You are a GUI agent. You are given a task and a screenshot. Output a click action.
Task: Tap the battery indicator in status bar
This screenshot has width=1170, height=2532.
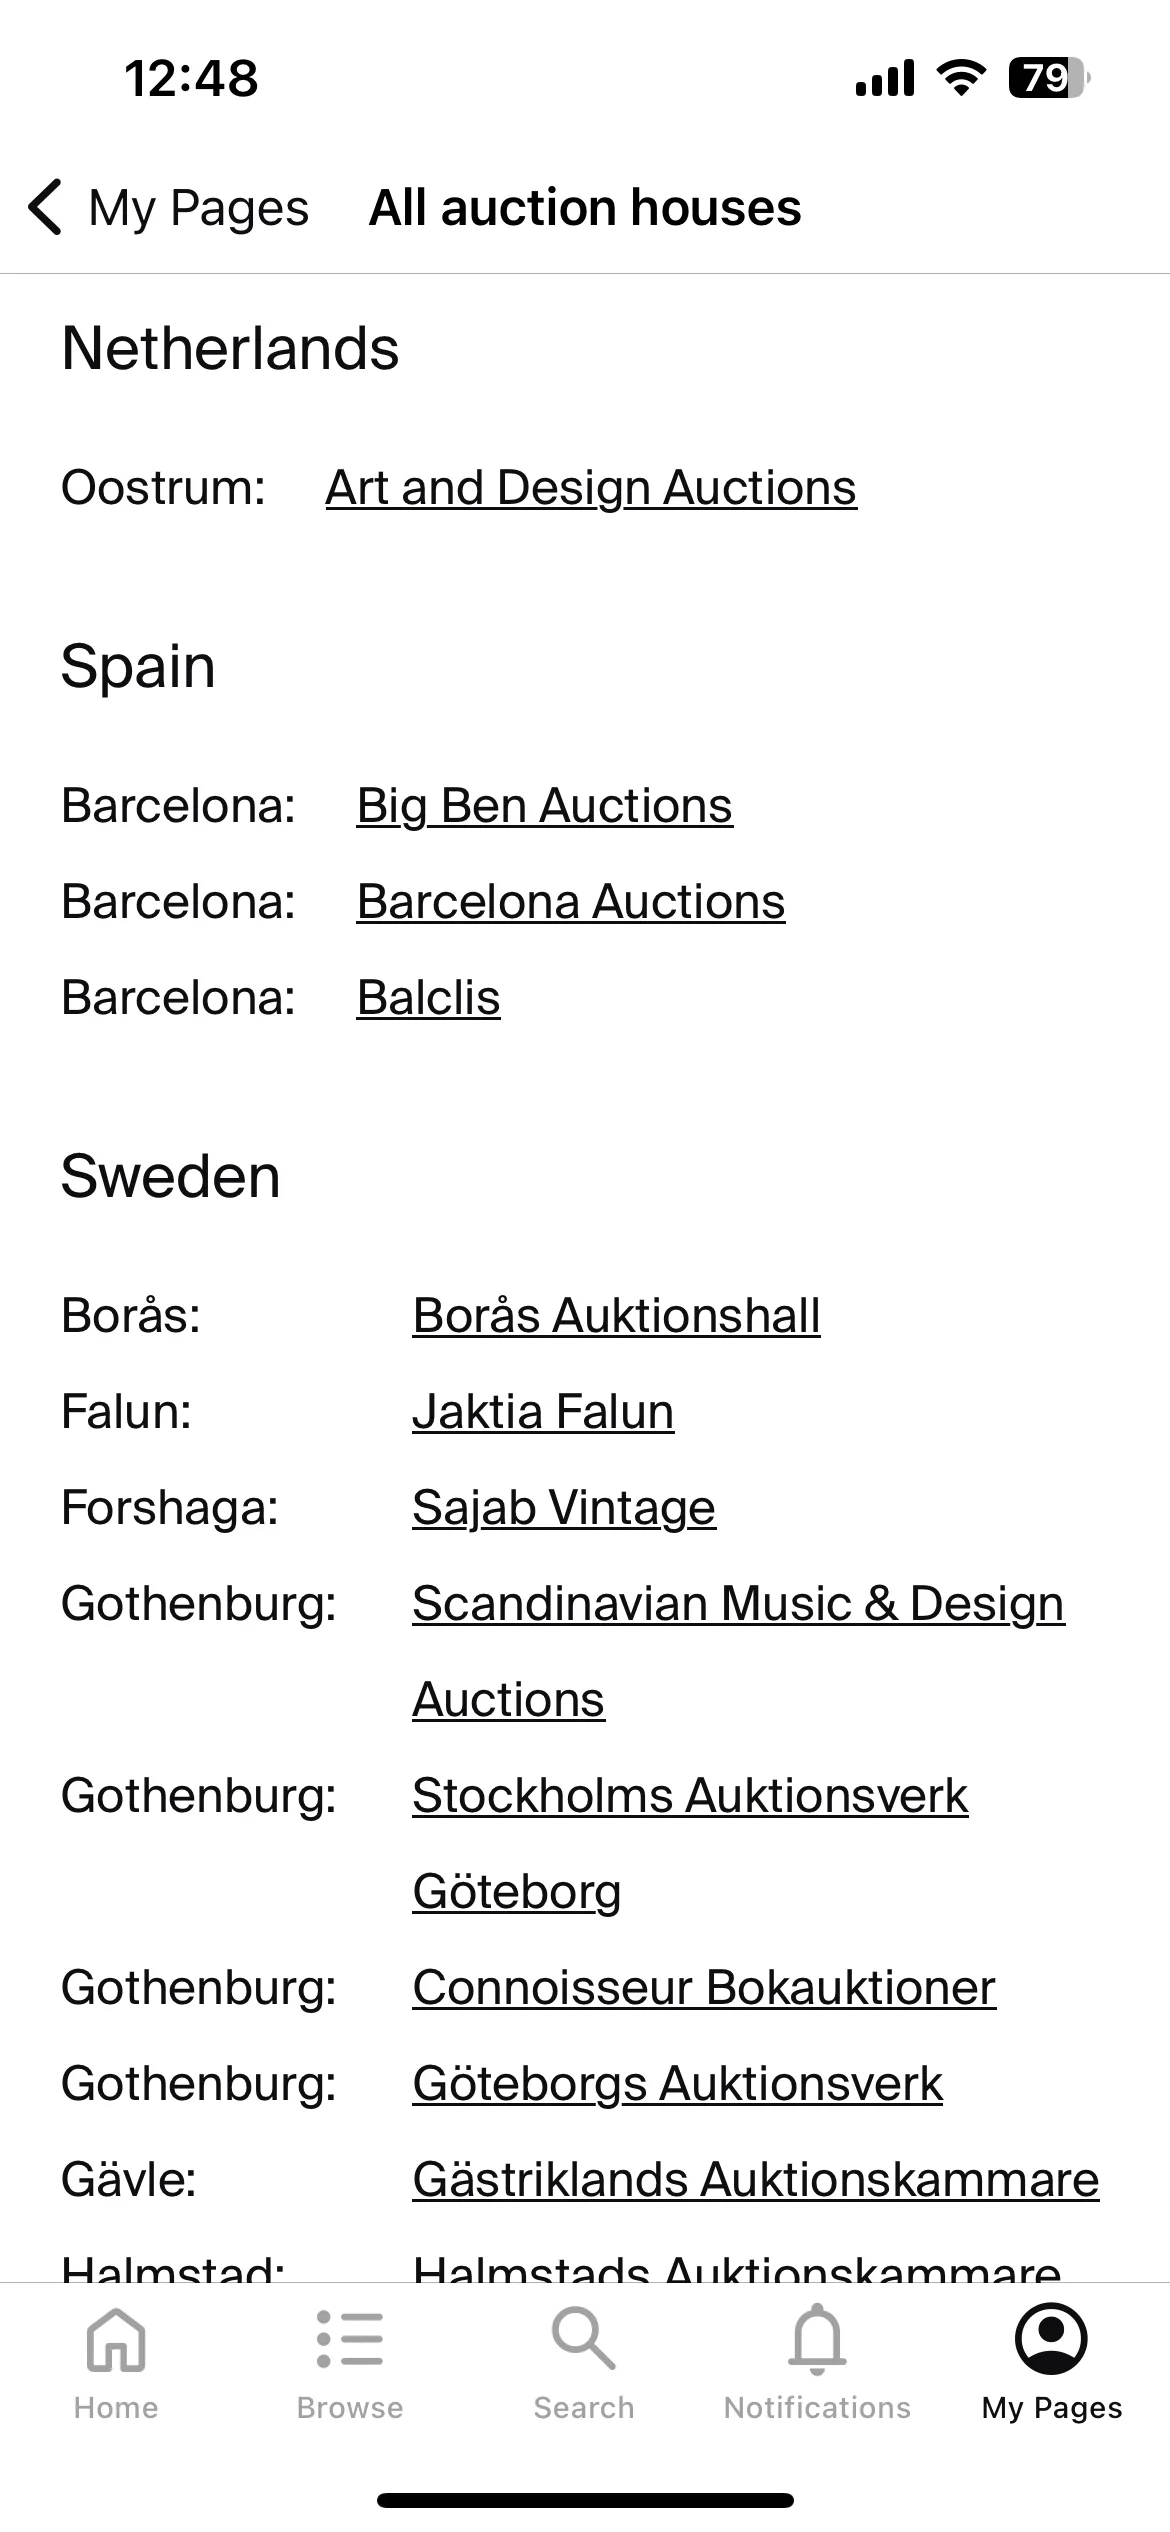[1049, 78]
